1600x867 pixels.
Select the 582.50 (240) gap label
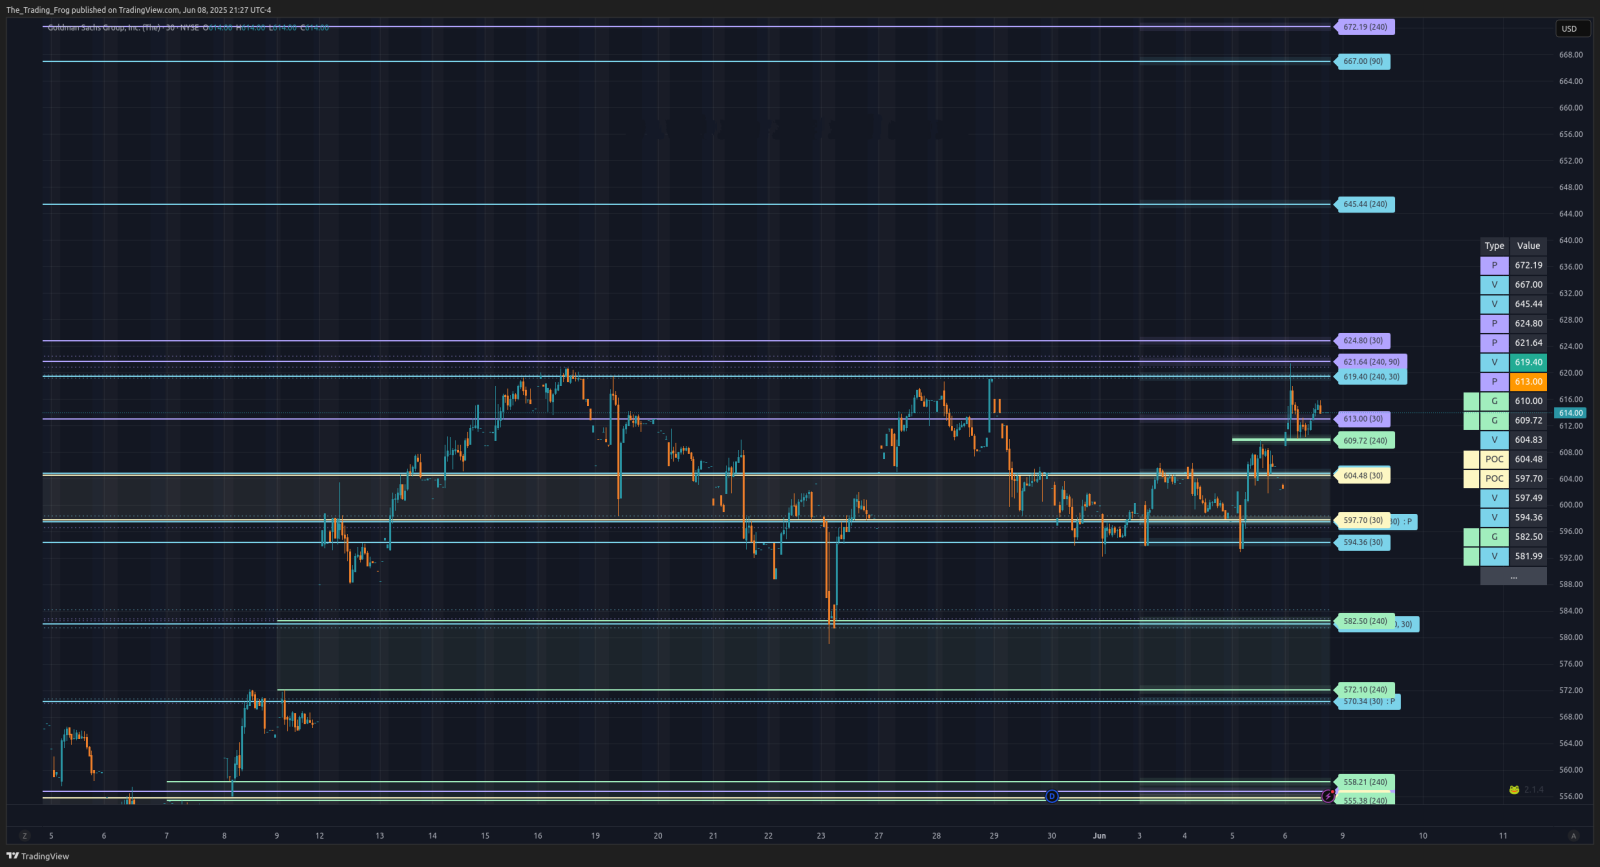pyautogui.click(x=1365, y=621)
